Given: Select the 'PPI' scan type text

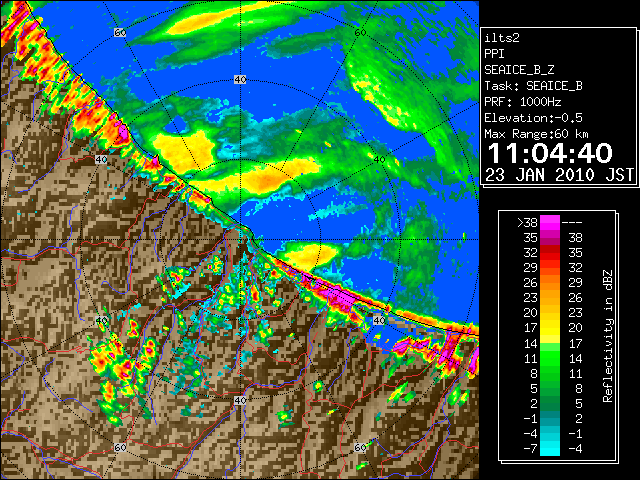Looking at the screenshot, I should coord(494,54).
